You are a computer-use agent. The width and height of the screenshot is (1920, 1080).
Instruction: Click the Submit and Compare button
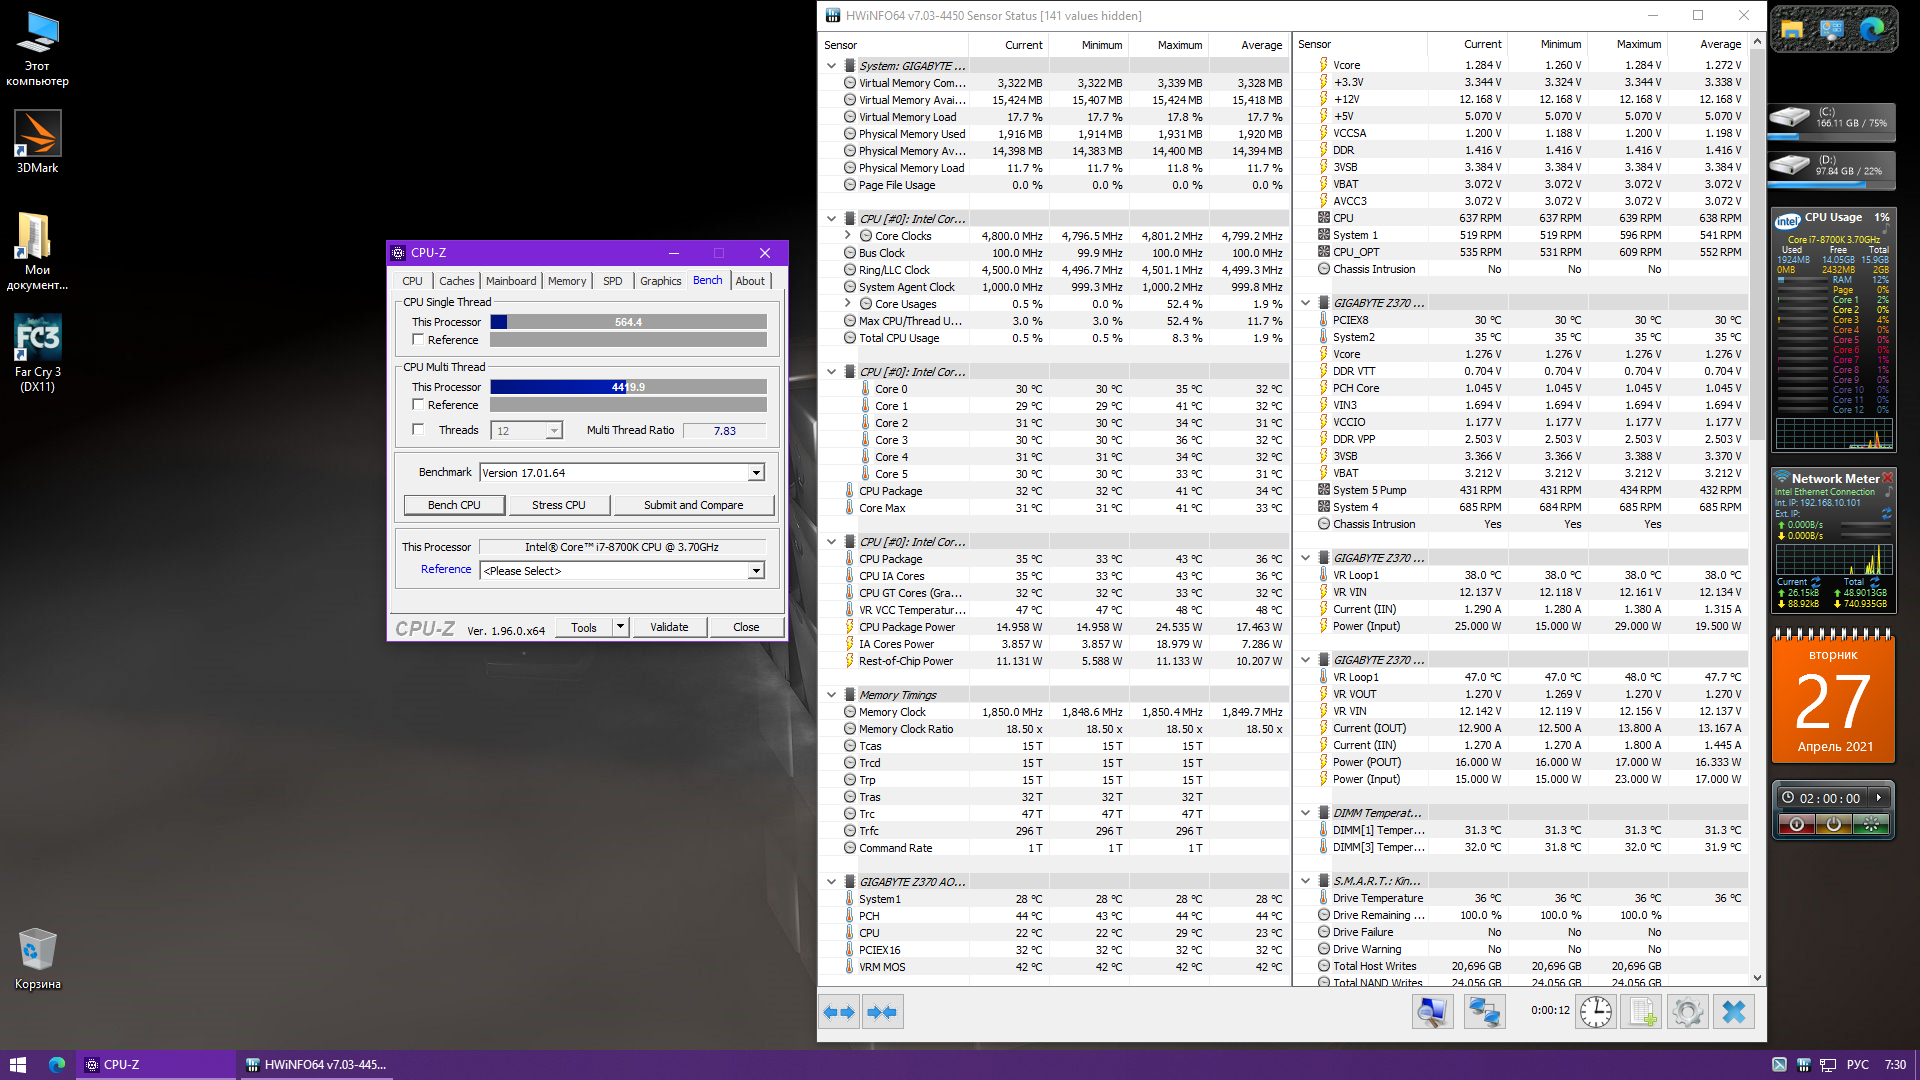(x=693, y=505)
